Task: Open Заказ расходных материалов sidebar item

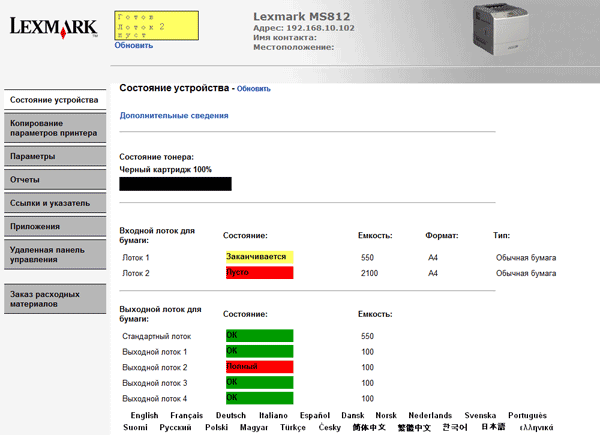Action: [x=55, y=299]
